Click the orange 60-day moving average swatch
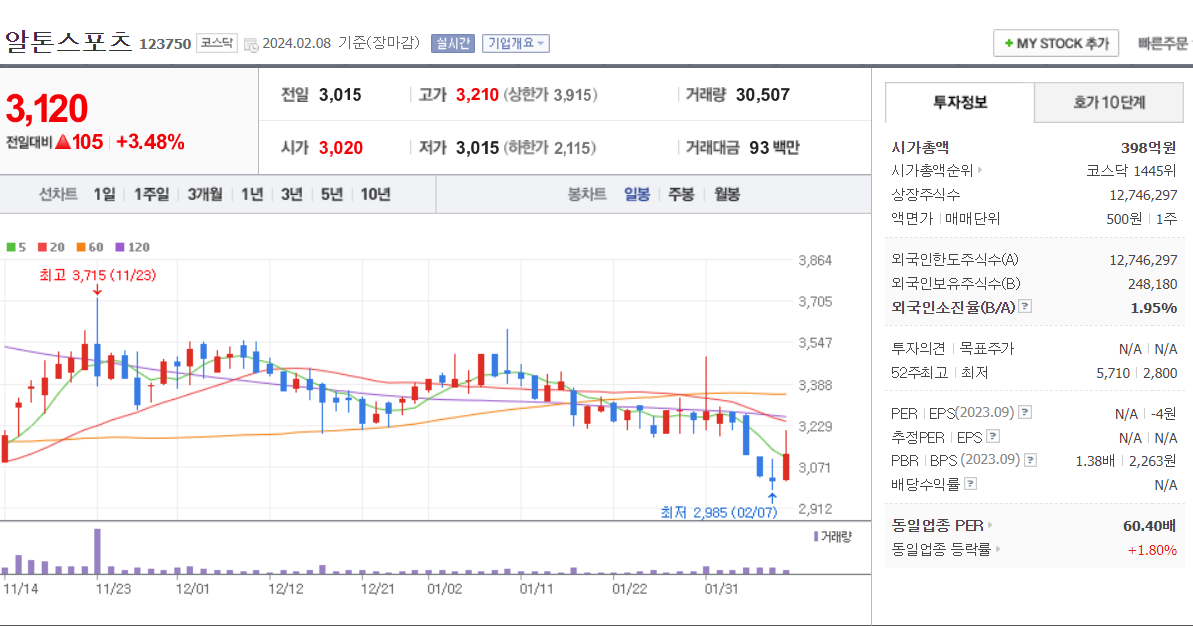This screenshot has height=626, width=1193. coord(81,247)
